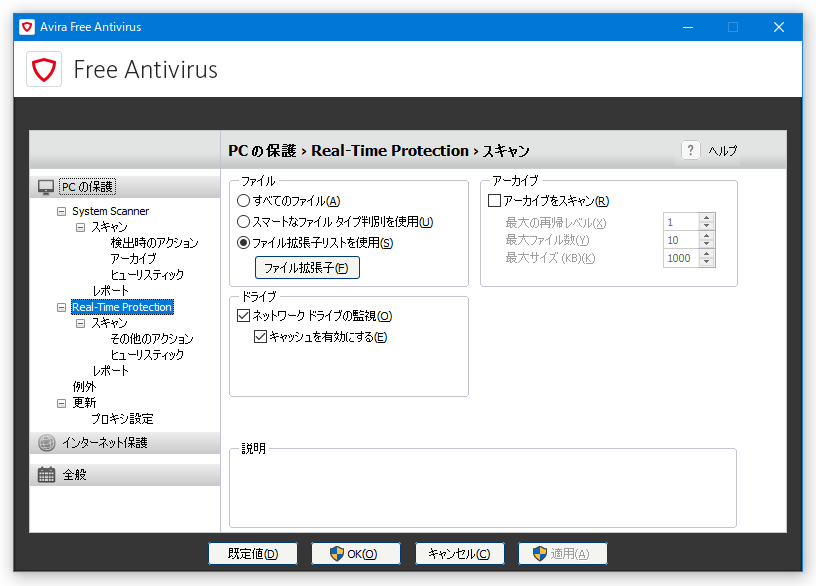Click the スキャン item under Real-Time Protection

click(x=109, y=323)
